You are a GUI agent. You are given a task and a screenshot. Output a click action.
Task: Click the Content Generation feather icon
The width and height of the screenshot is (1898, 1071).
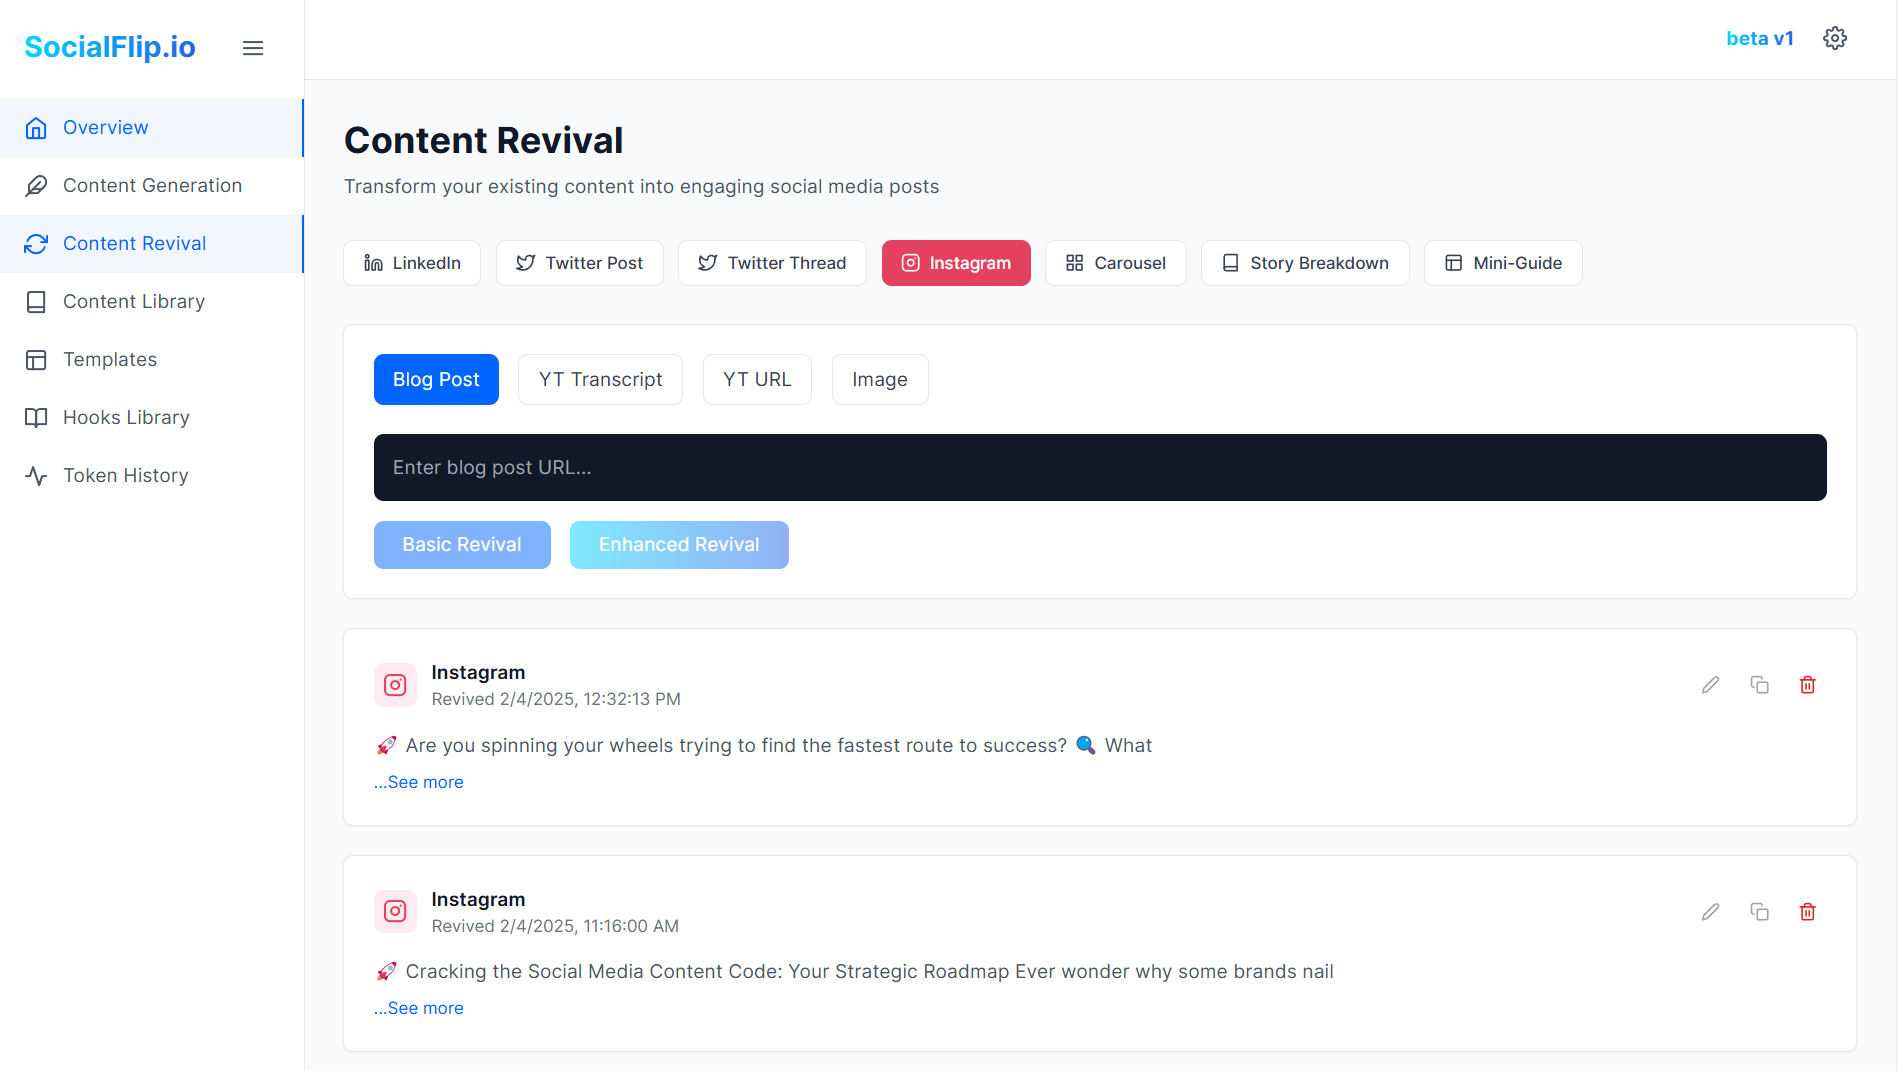(x=36, y=186)
